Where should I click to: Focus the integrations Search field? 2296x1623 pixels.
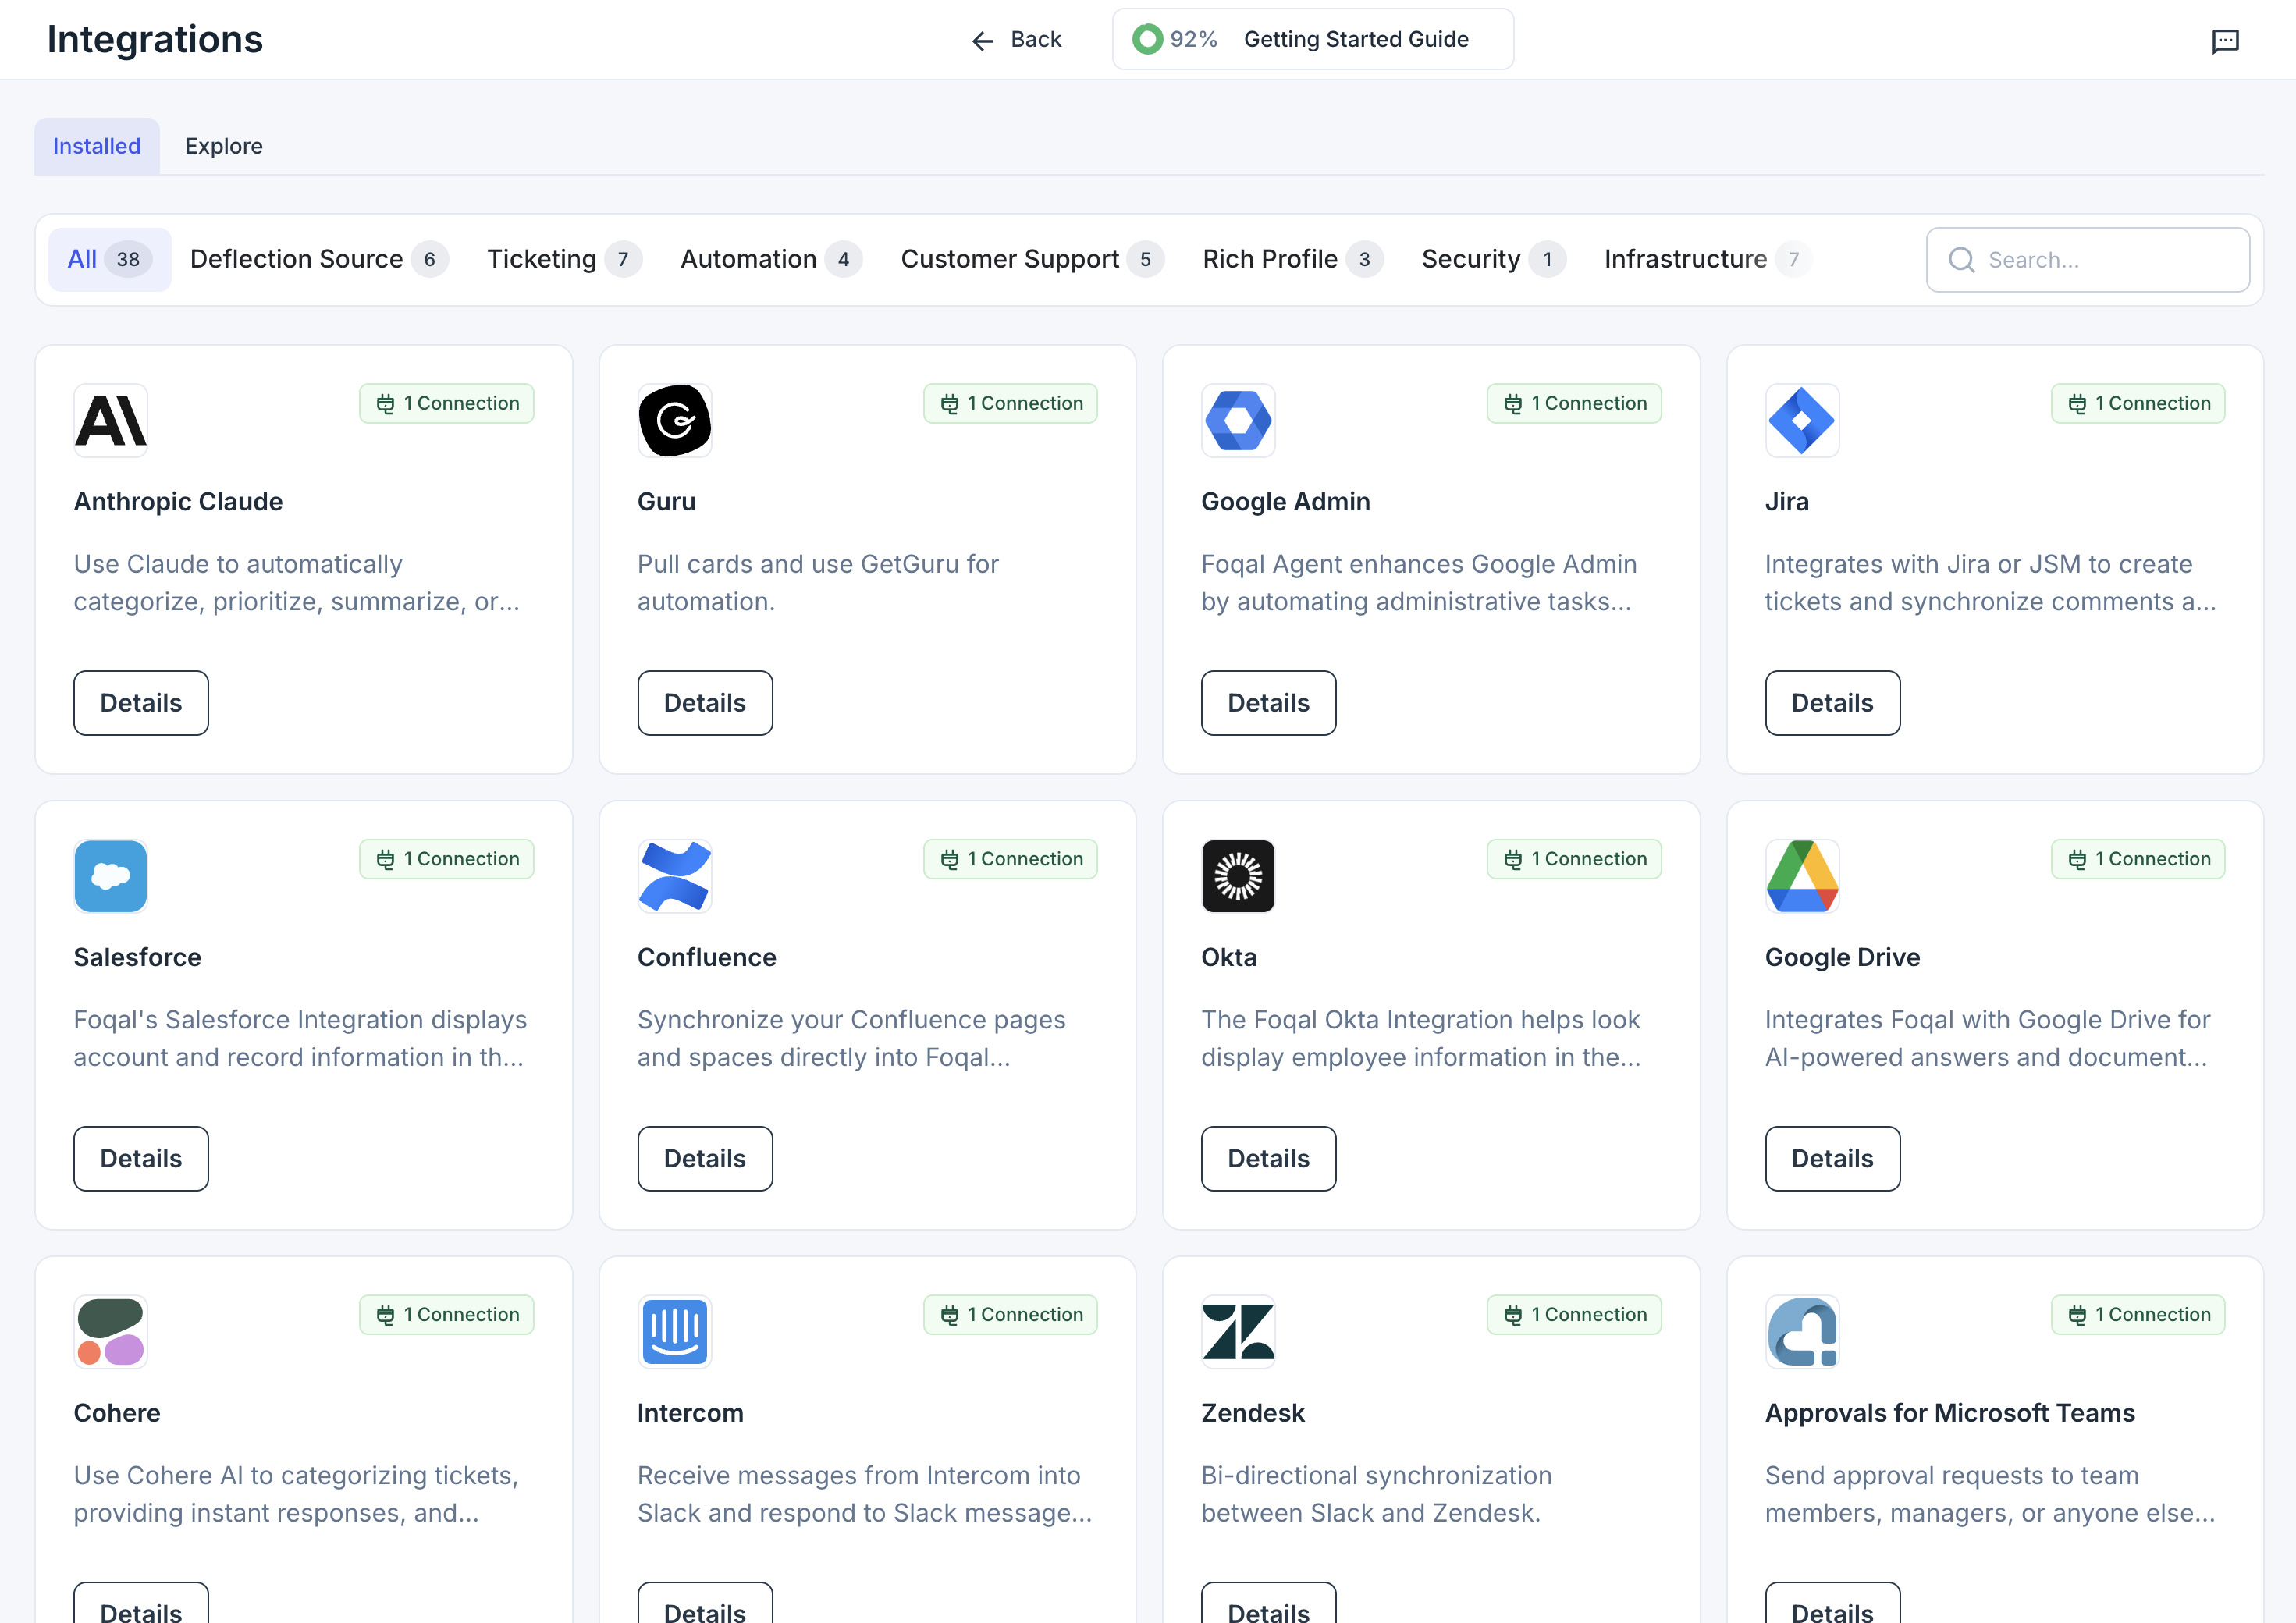click(2088, 260)
